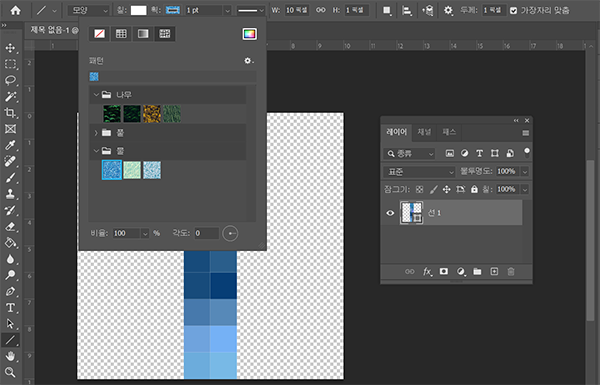Image resolution: width=600 pixels, height=385 pixels.
Task: Open the Layers panel menu
Action: pos(526,133)
